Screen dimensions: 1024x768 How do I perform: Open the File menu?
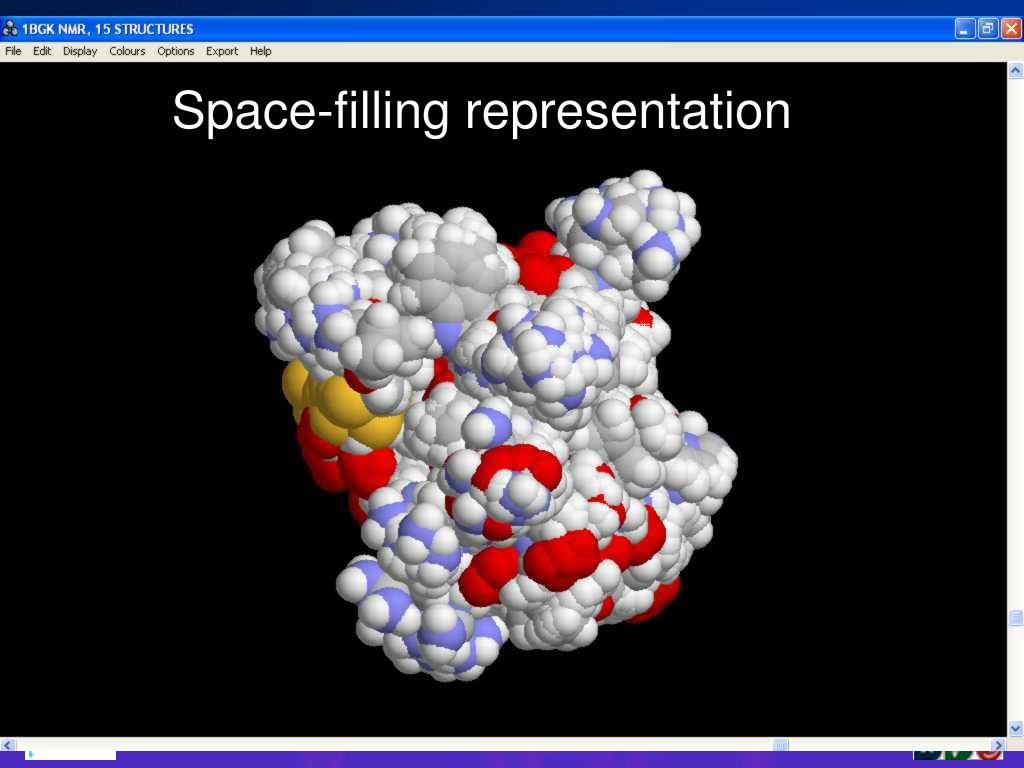click(x=13, y=51)
